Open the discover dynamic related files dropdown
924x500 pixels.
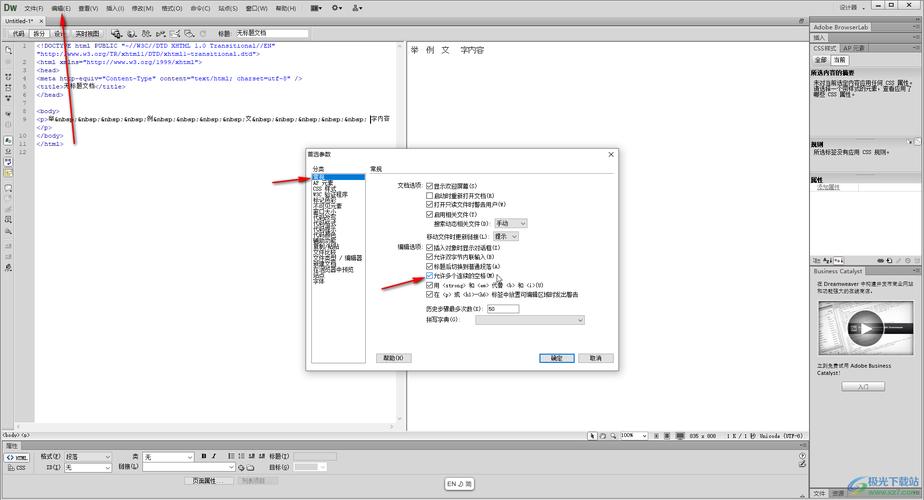[510, 223]
